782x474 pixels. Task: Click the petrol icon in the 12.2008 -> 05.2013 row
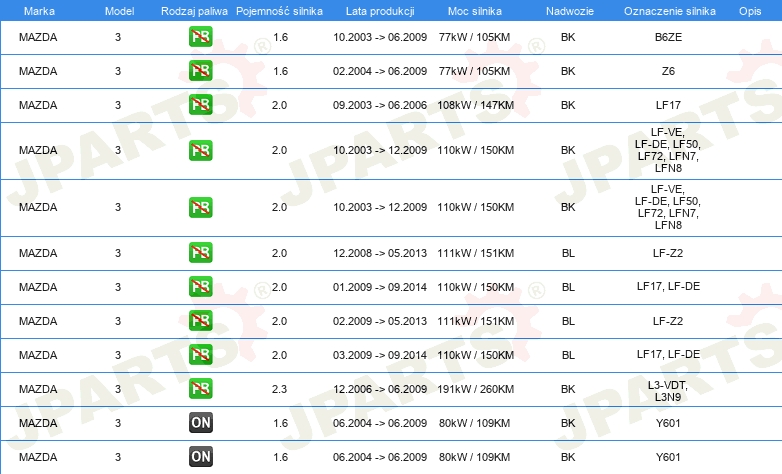coord(200,253)
